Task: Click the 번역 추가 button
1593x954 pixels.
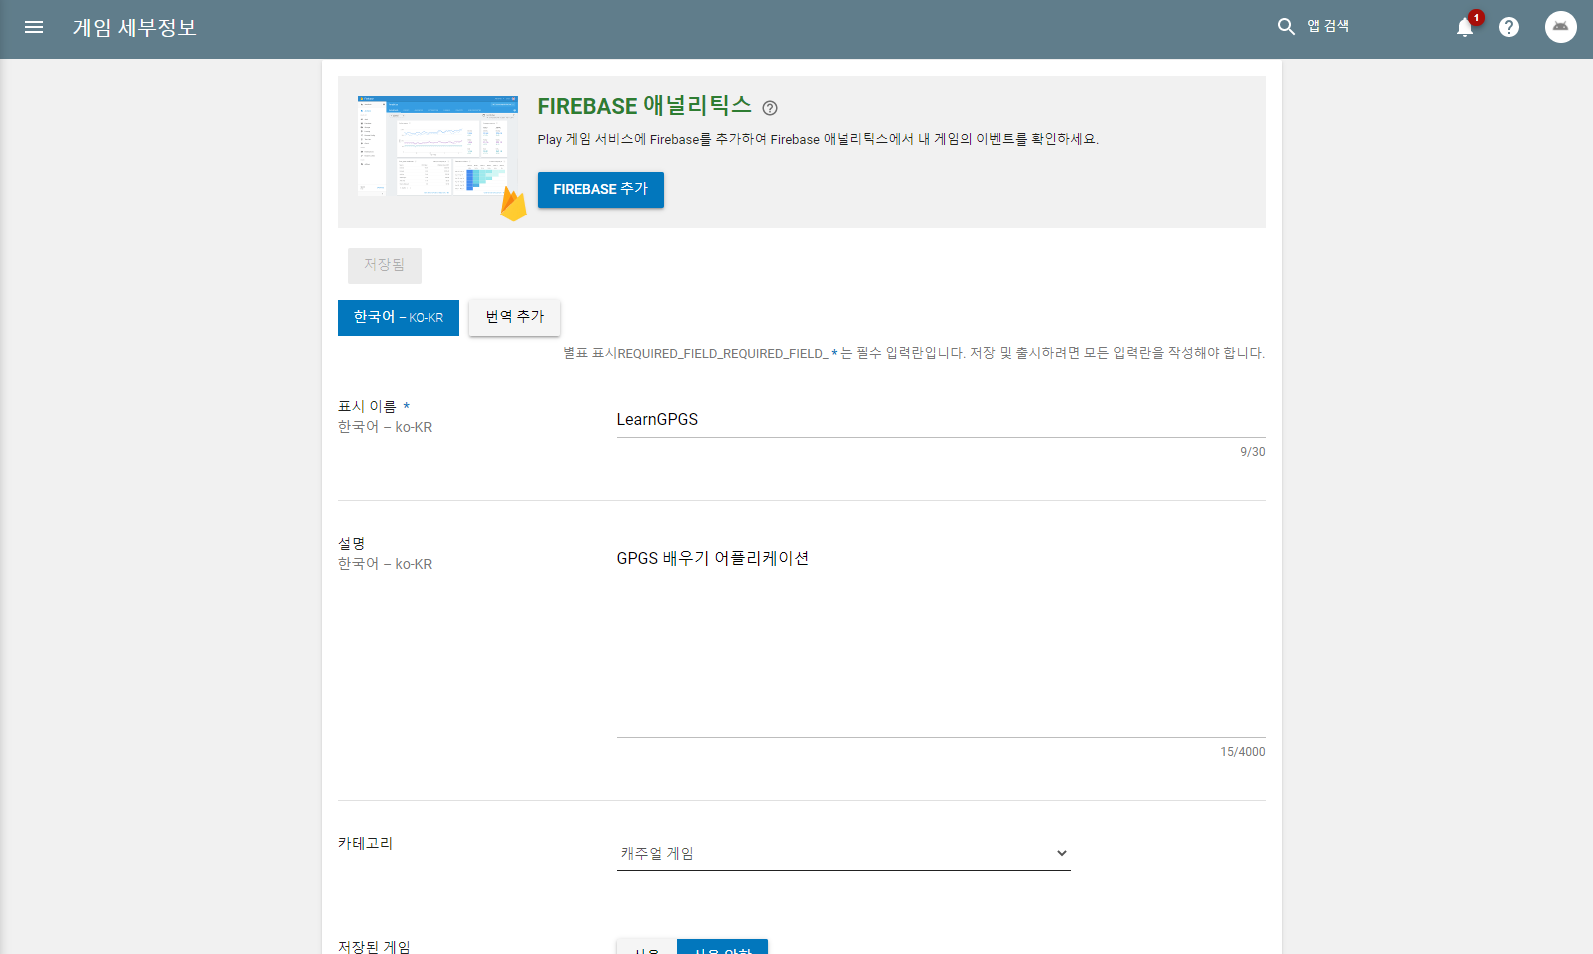Action: [x=514, y=318]
